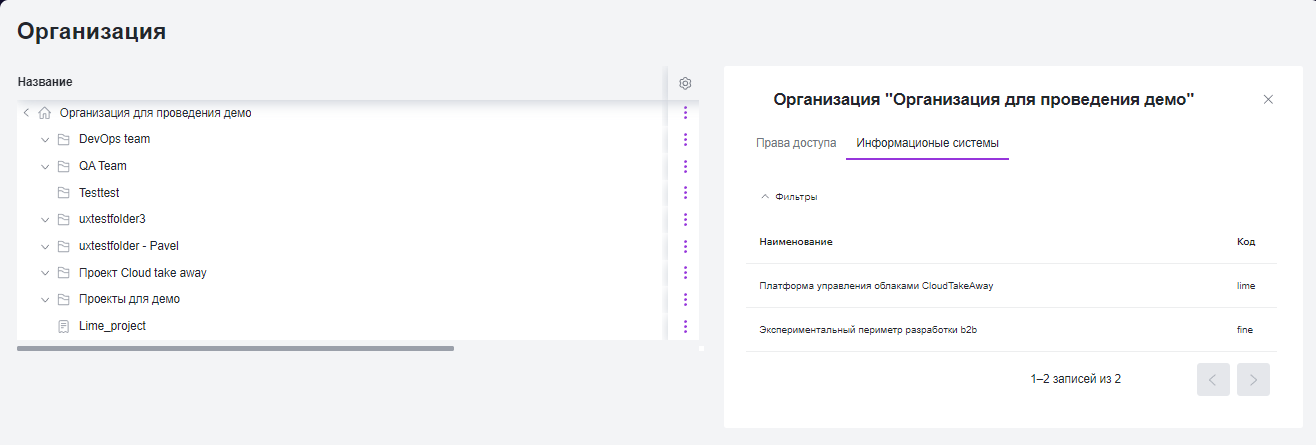Click the folder icon beside QA Team
This screenshot has height=445, width=1316.
coord(64,166)
